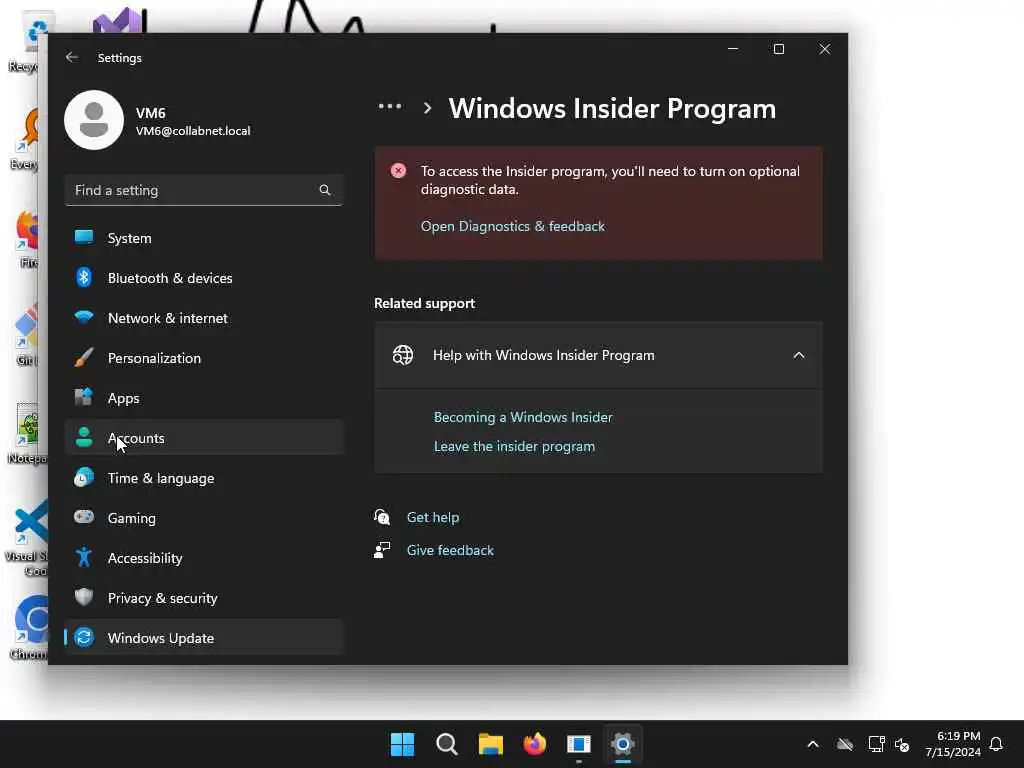1024x768 pixels.
Task: Show hidden tray icons chevron
Action: click(x=813, y=744)
